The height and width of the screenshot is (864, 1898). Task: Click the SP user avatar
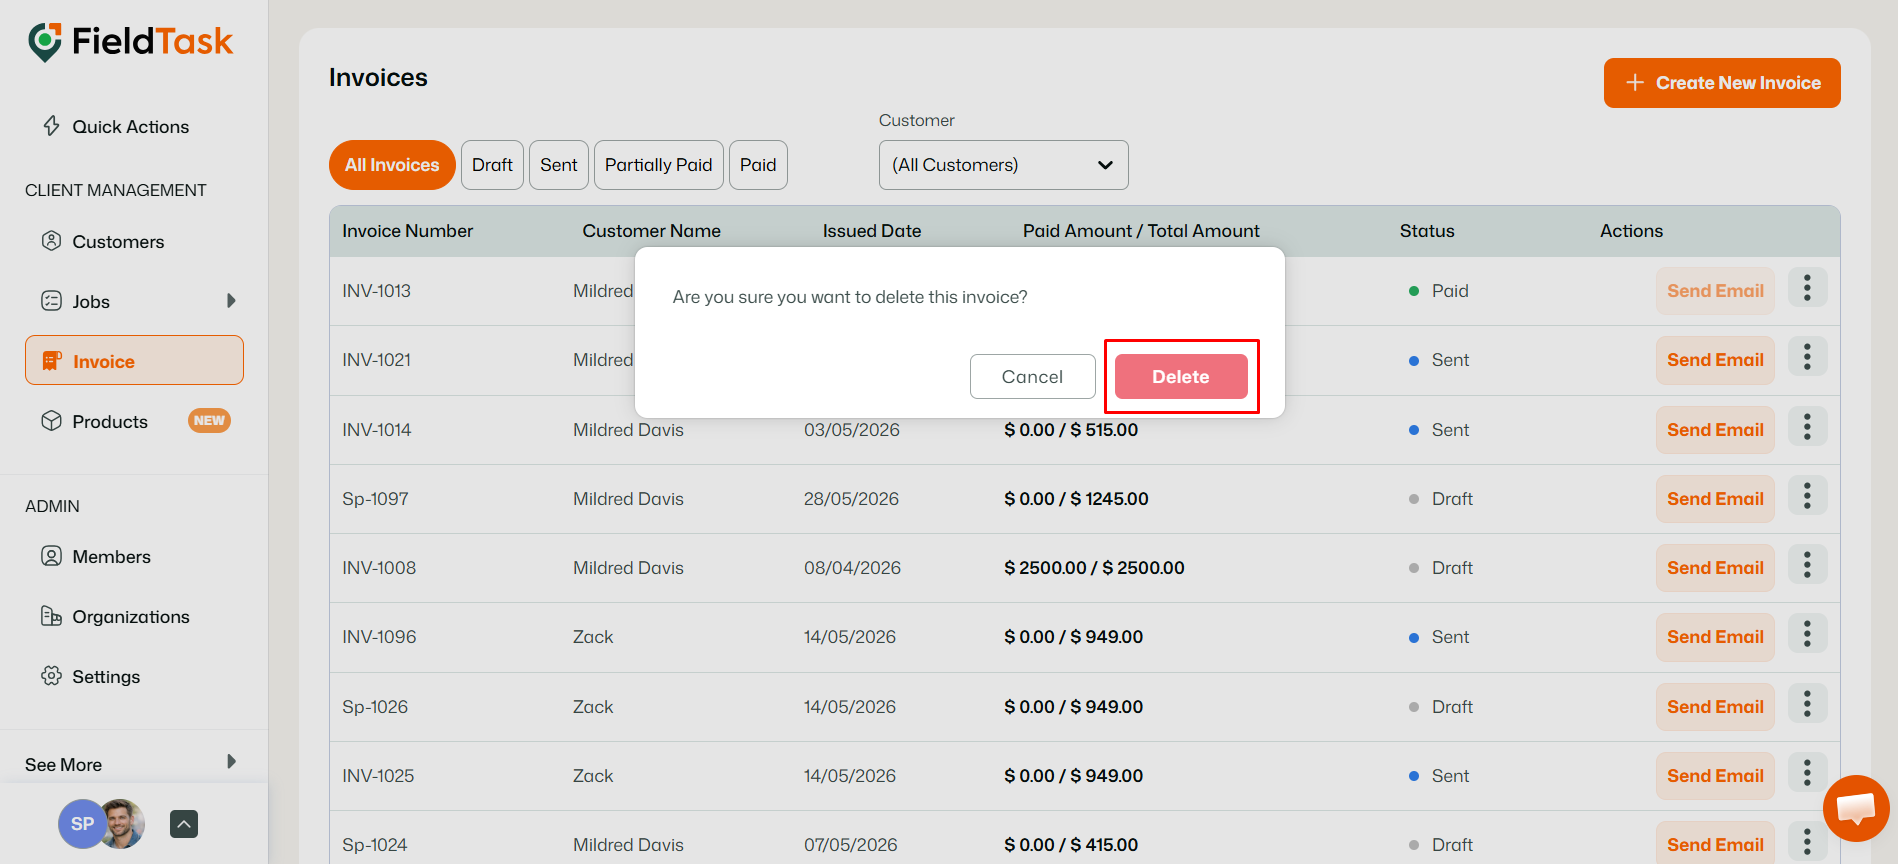click(x=82, y=824)
